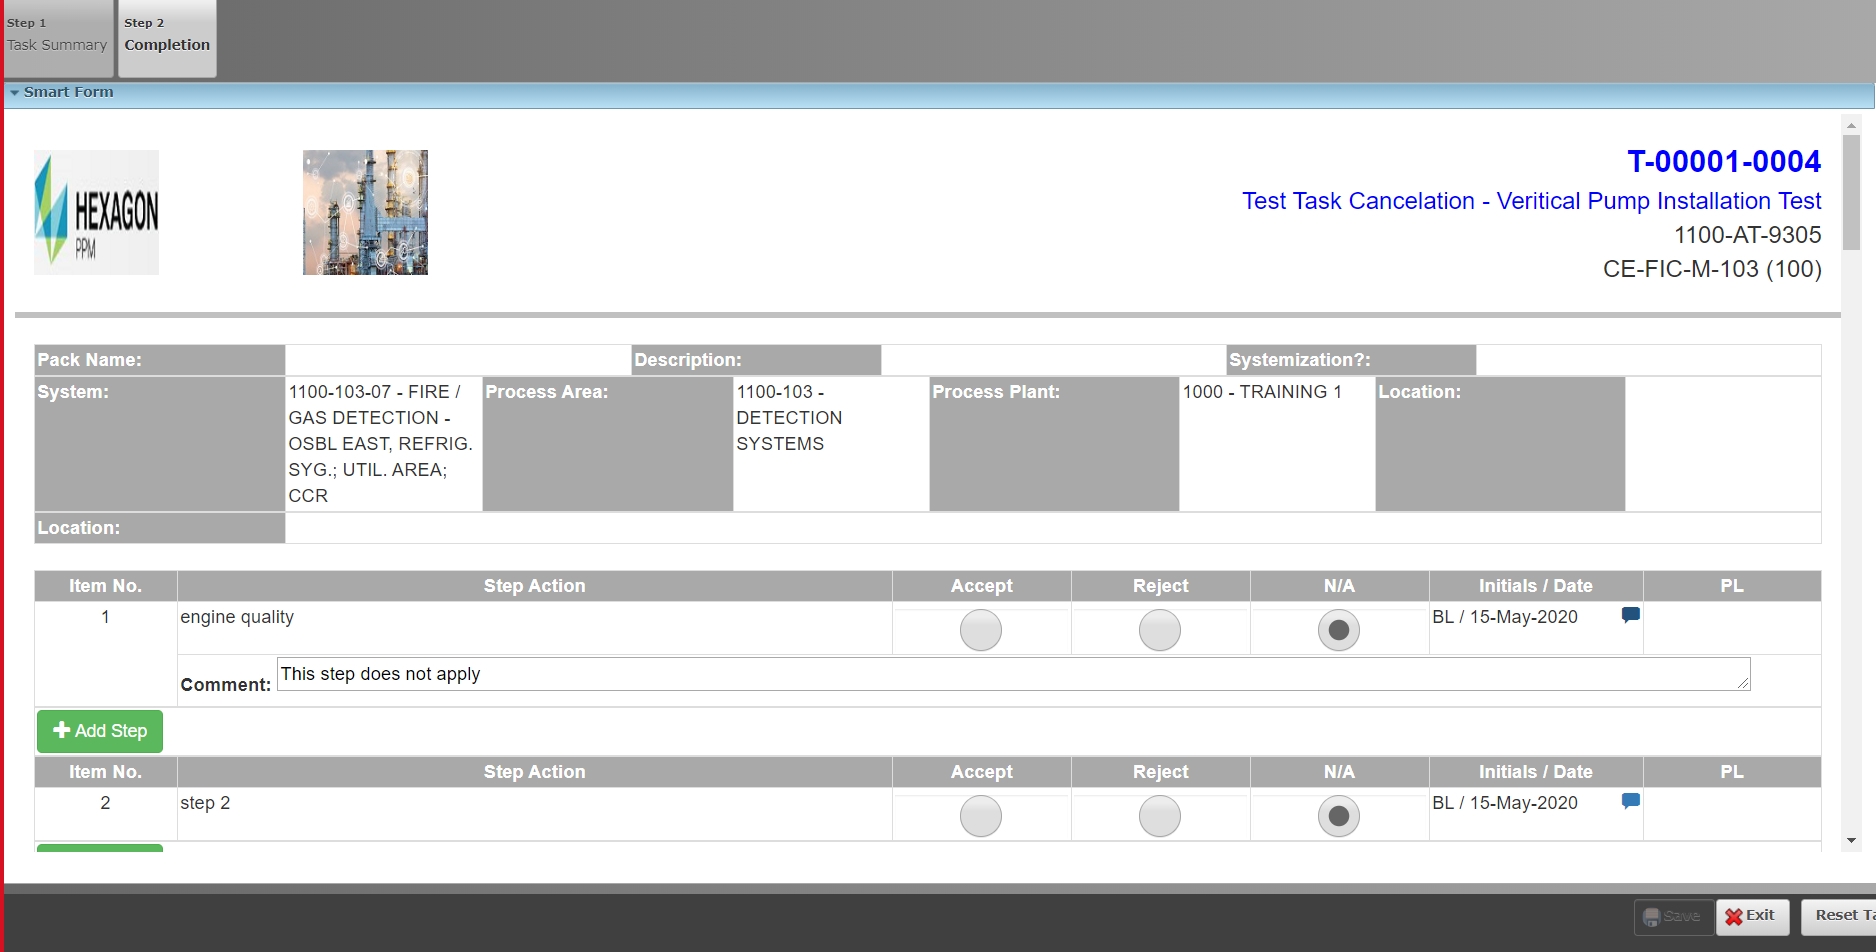1876x952 pixels.
Task: Select Accept radio for engine quality
Action: (981, 630)
